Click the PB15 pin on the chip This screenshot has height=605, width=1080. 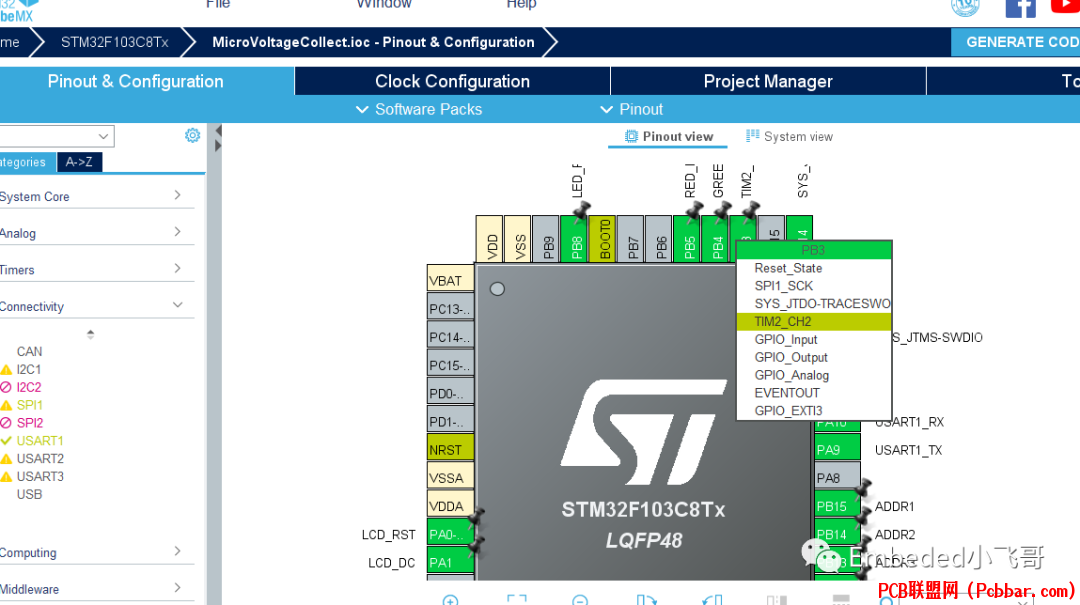click(838, 506)
